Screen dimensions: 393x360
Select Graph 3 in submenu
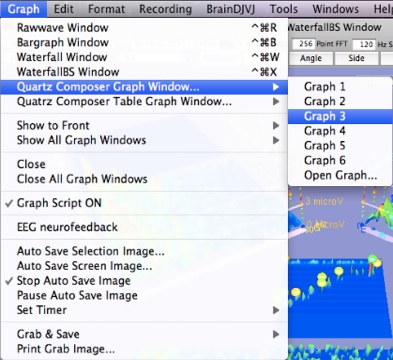(x=340, y=116)
